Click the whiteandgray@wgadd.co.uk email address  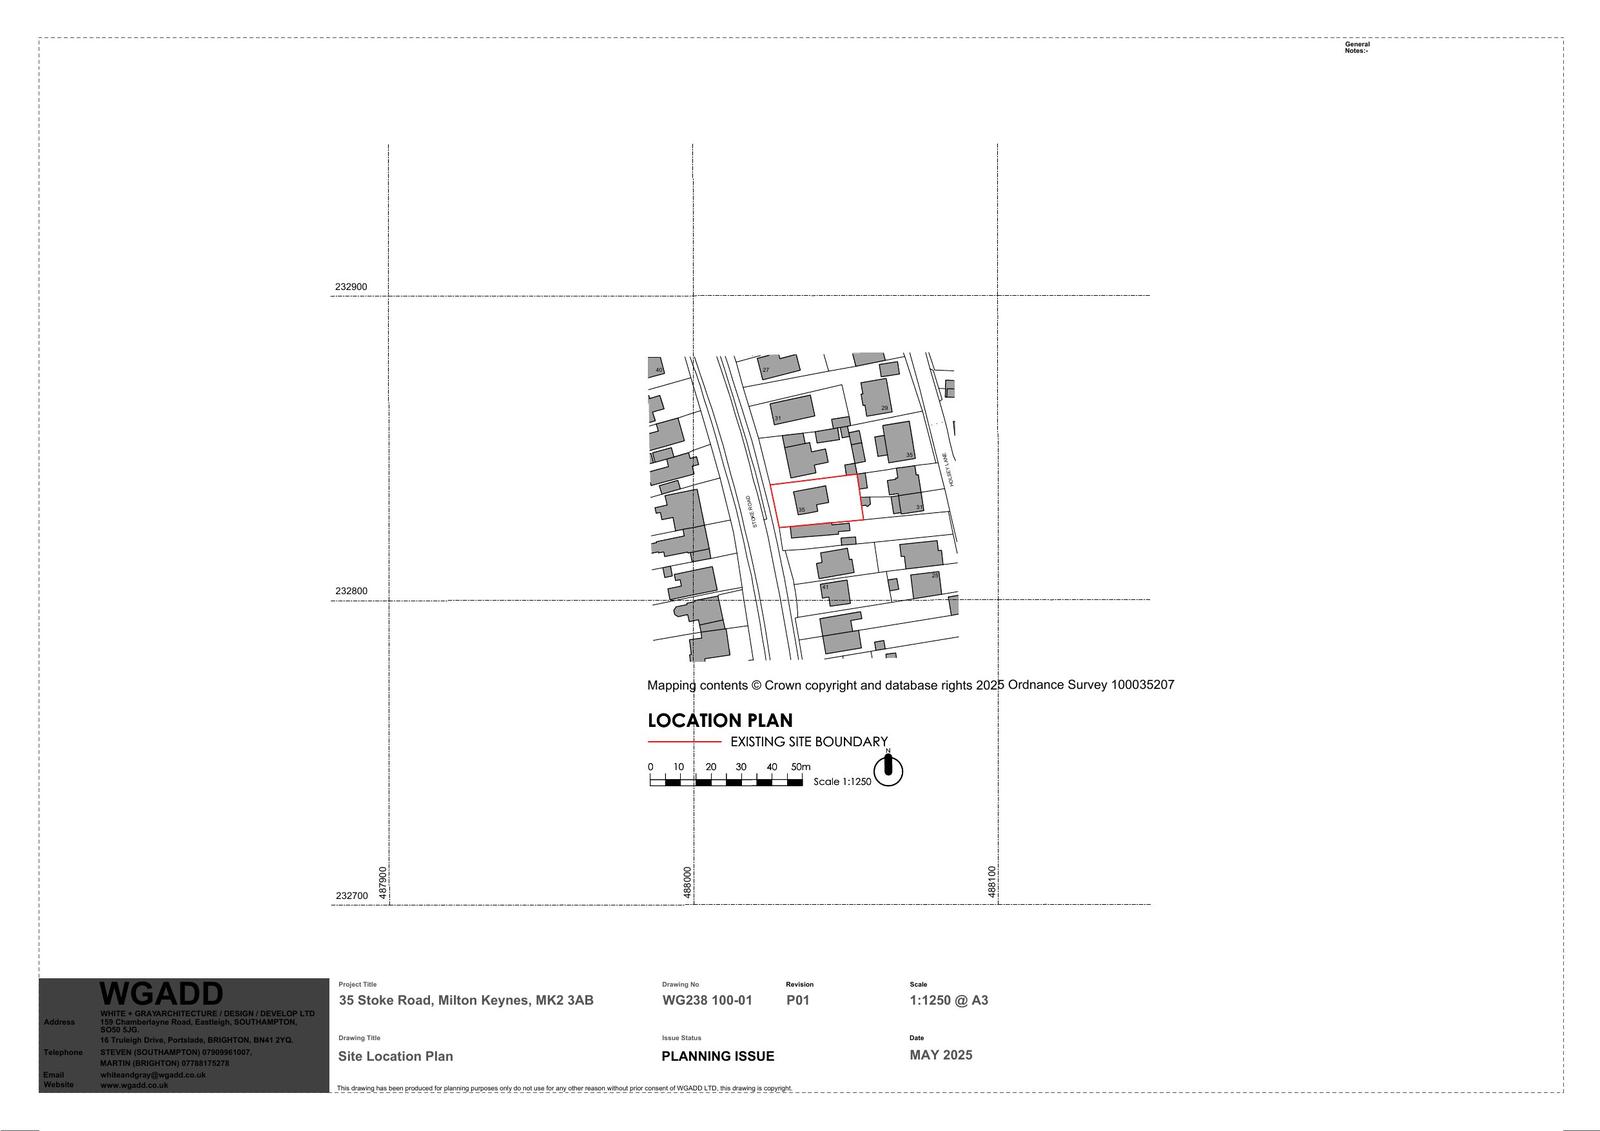(152, 1075)
